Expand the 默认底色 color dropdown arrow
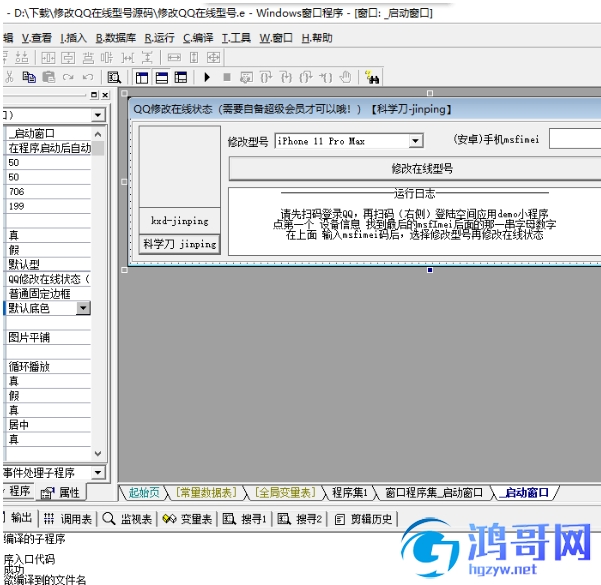 (83, 308)
